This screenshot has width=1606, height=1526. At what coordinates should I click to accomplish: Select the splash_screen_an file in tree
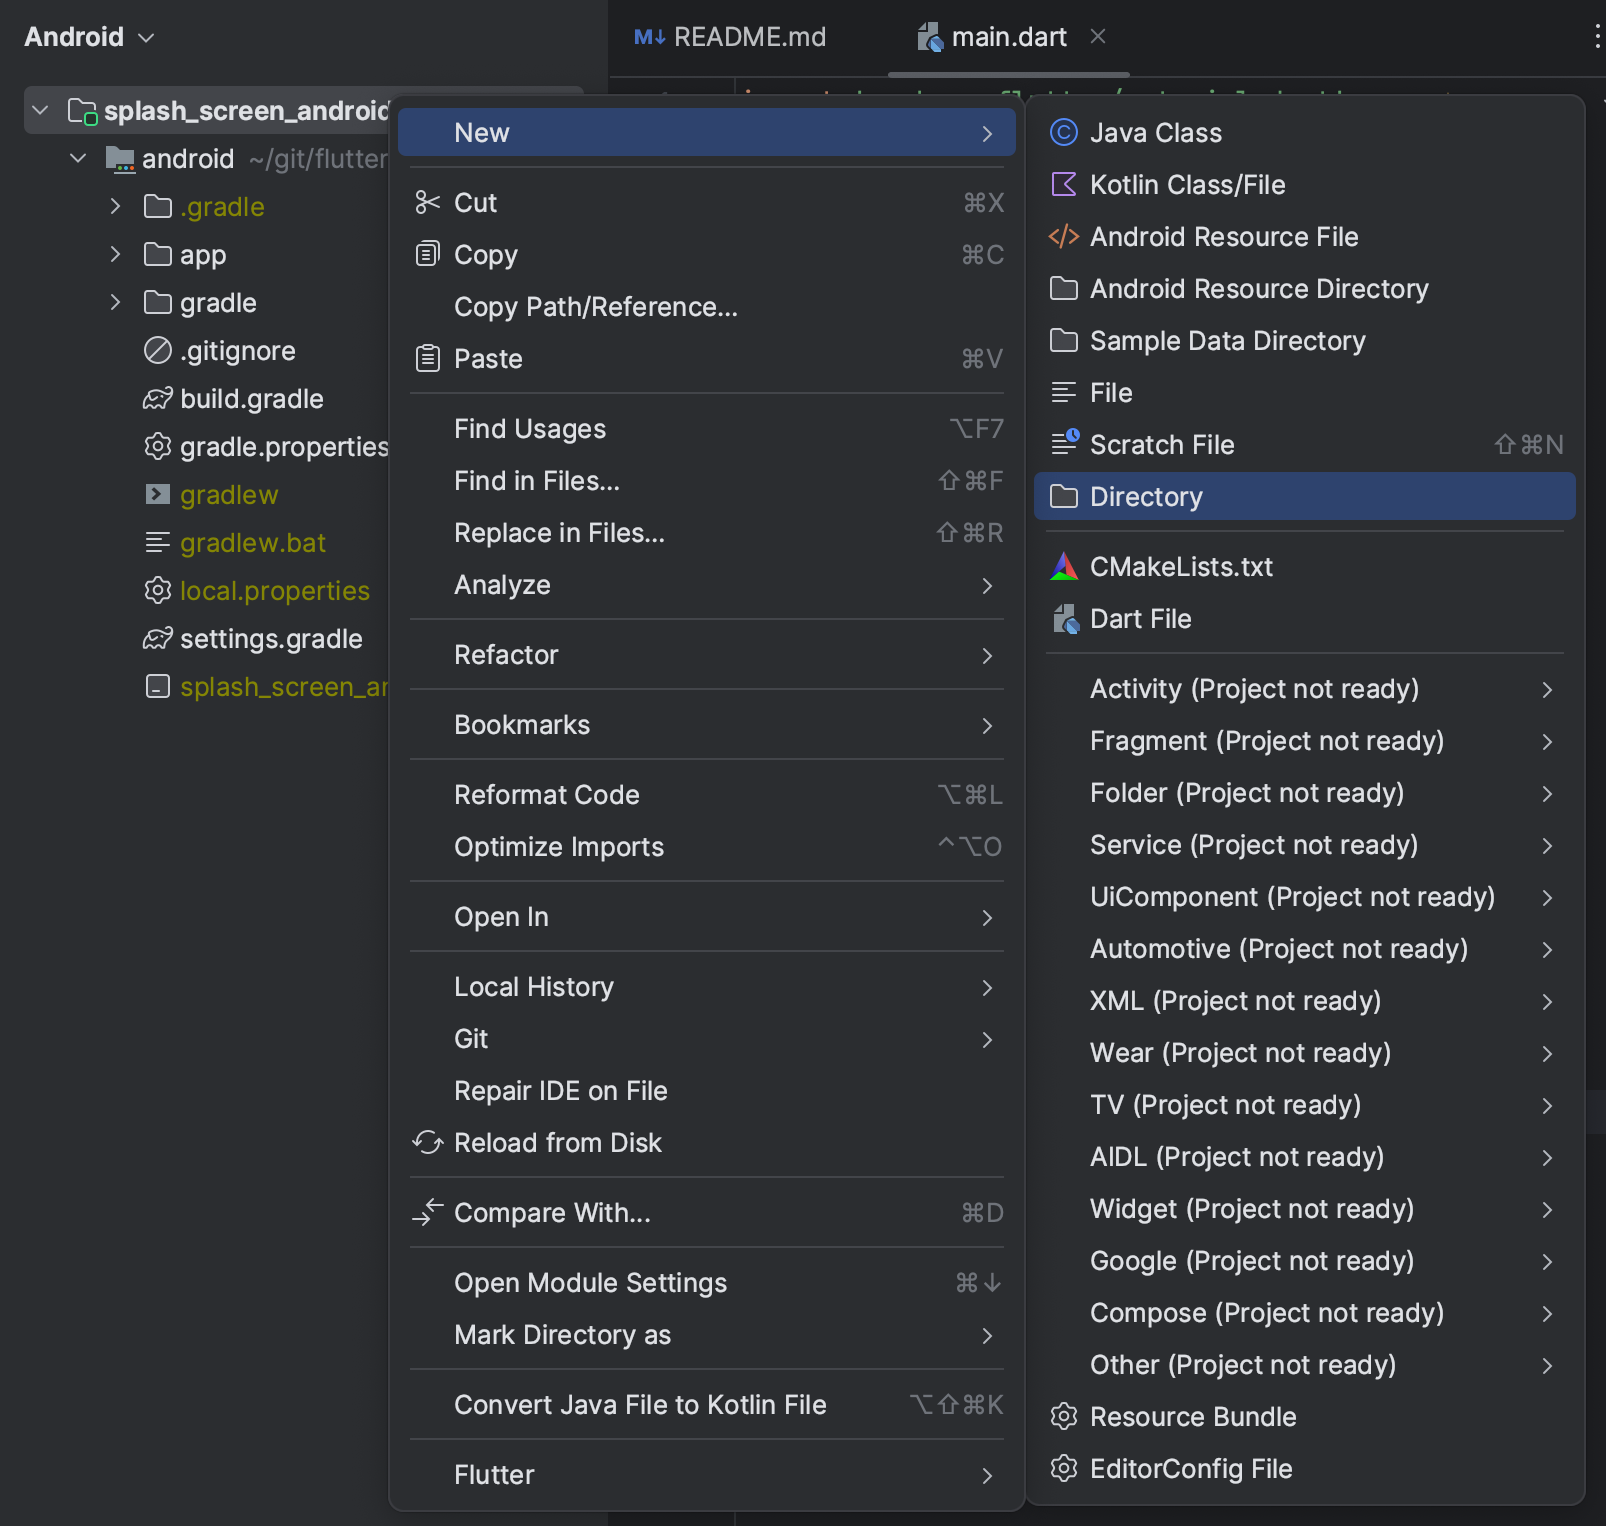click(x=266, y=687)
